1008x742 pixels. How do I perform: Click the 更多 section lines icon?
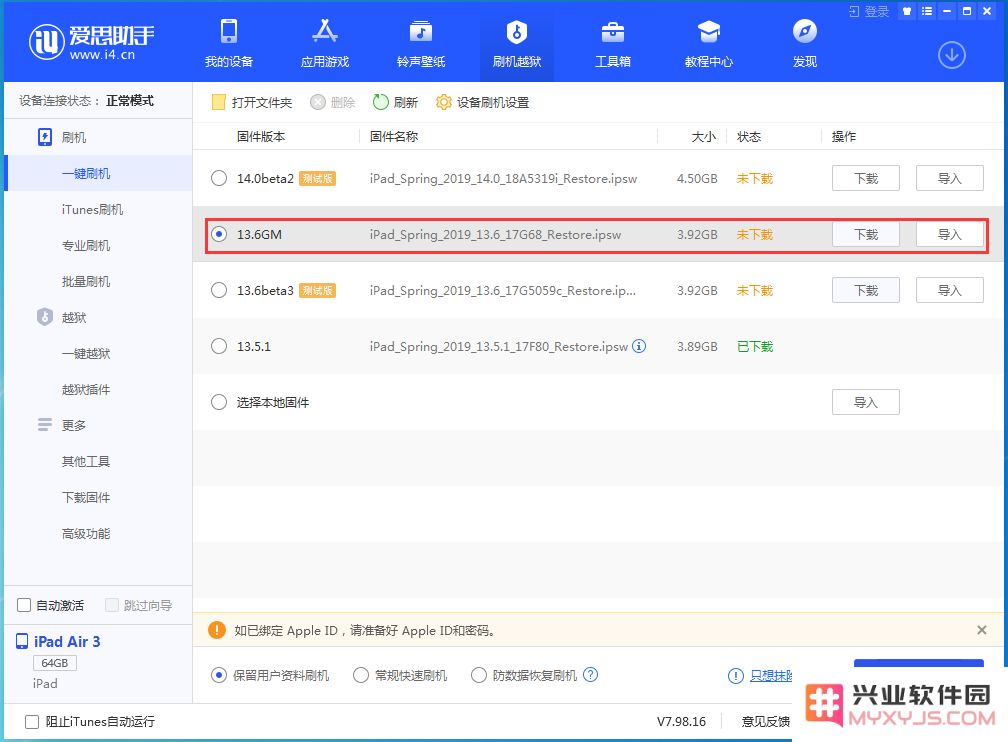[45, 425]
